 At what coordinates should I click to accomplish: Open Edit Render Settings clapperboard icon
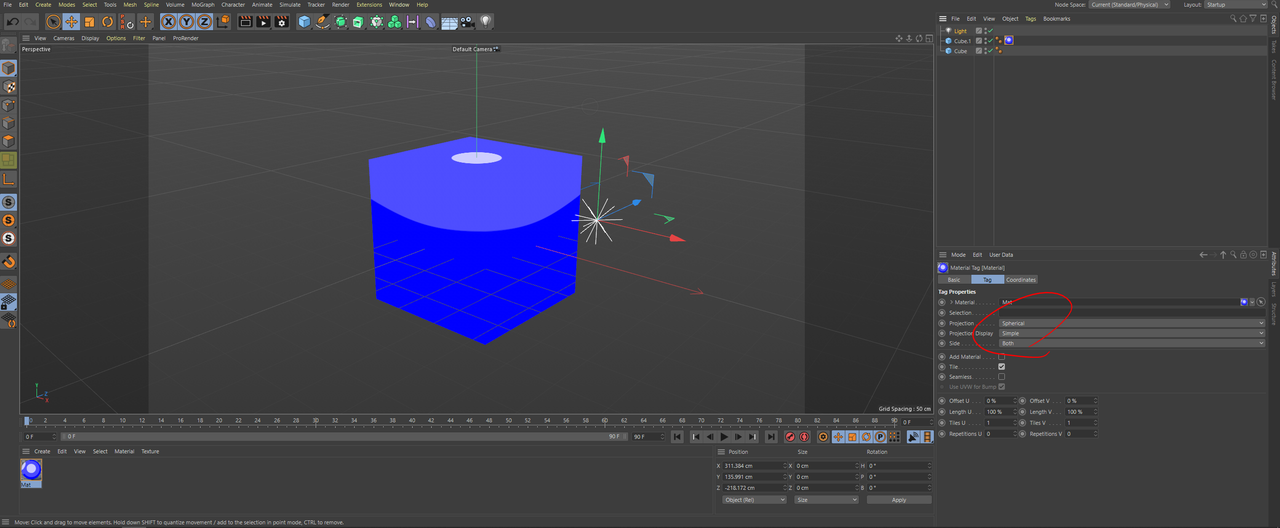281,21
